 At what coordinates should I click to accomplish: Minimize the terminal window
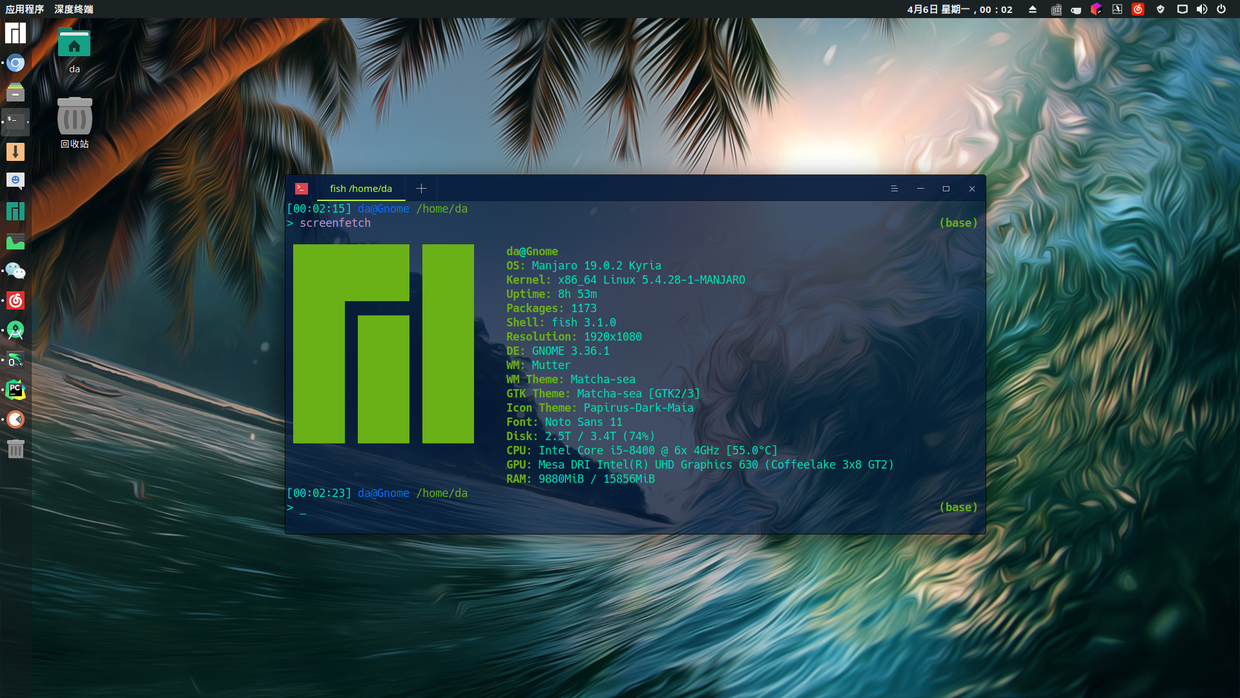click(x=920, y=188)
